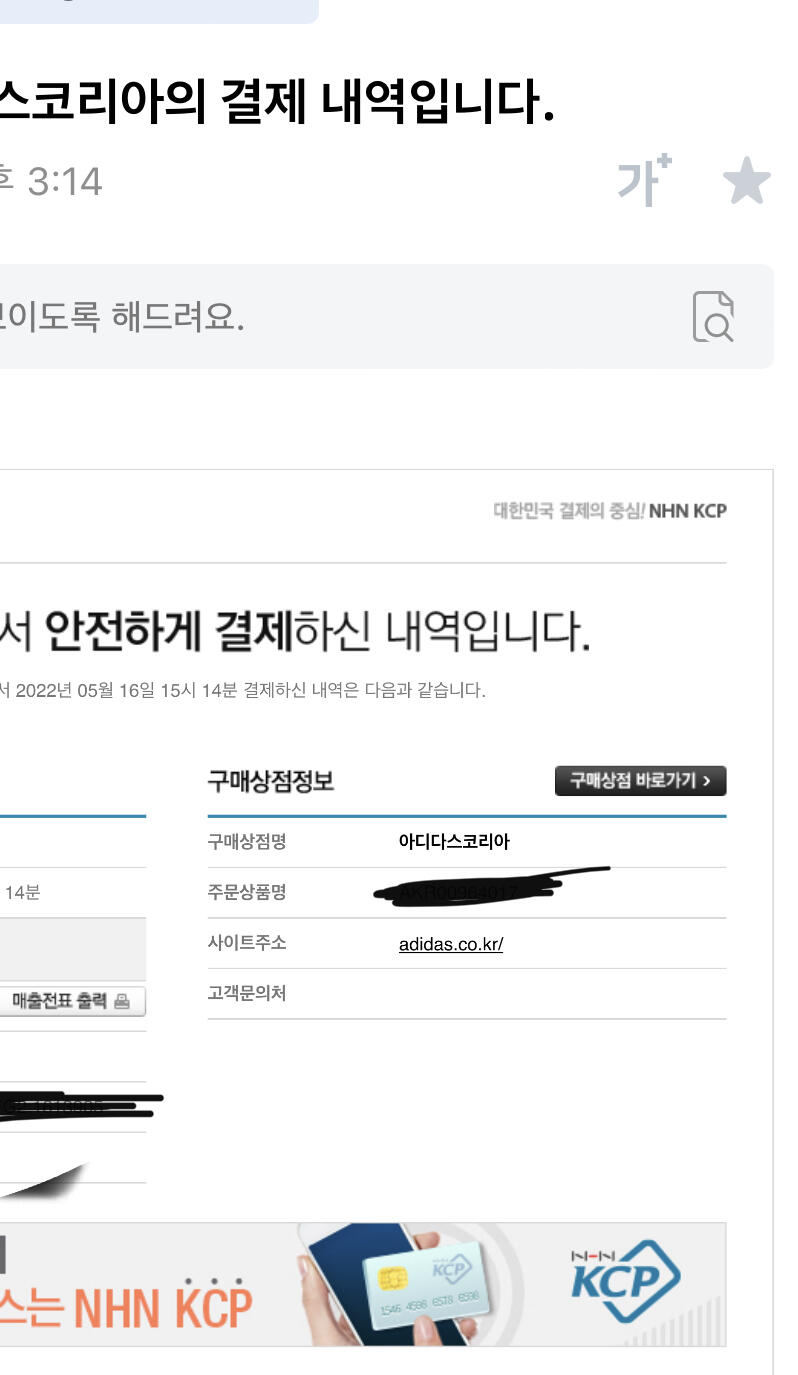The image size is (798, 1375).
Task: Tap the star icon to favorite this mail
Action: pos(746,182)
